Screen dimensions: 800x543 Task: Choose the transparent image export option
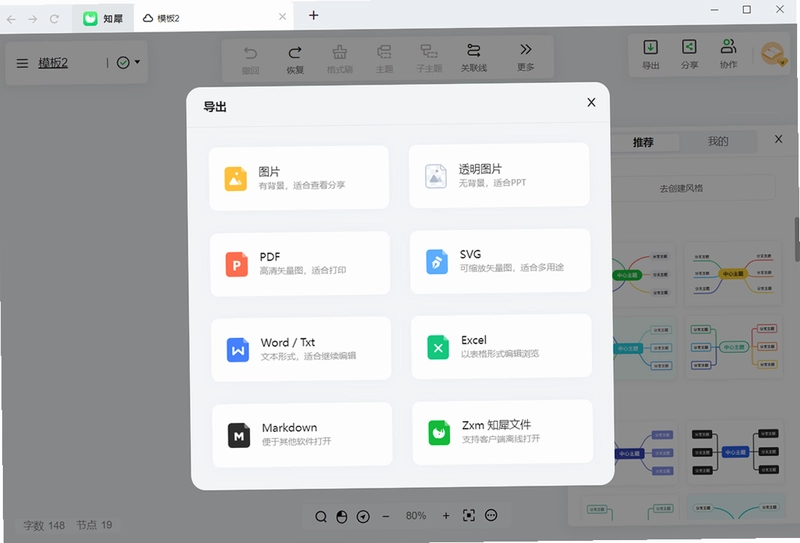pos(499,176)
